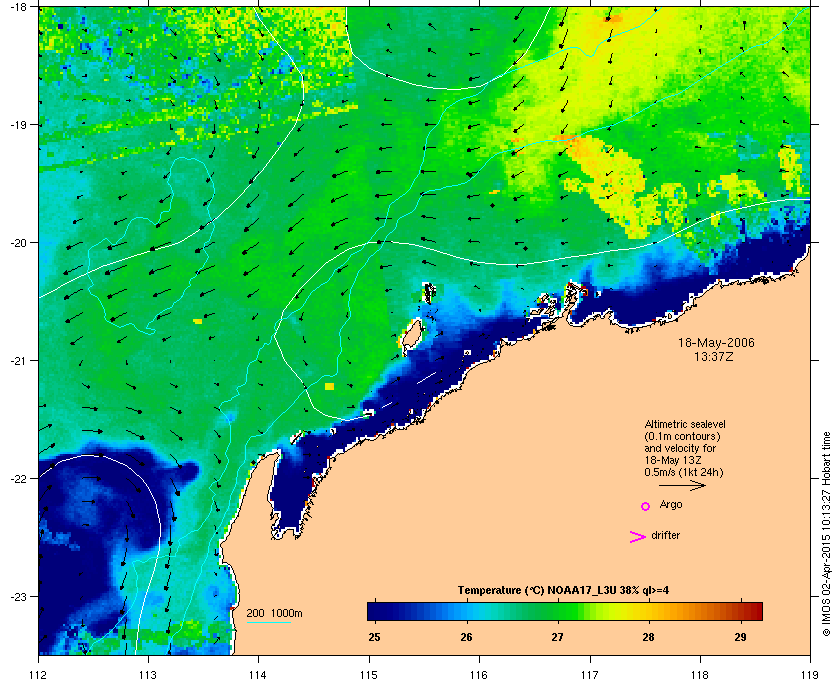Click the 'and velocity for' legend line
The image size is (840, 680).
tap(680, 448)
